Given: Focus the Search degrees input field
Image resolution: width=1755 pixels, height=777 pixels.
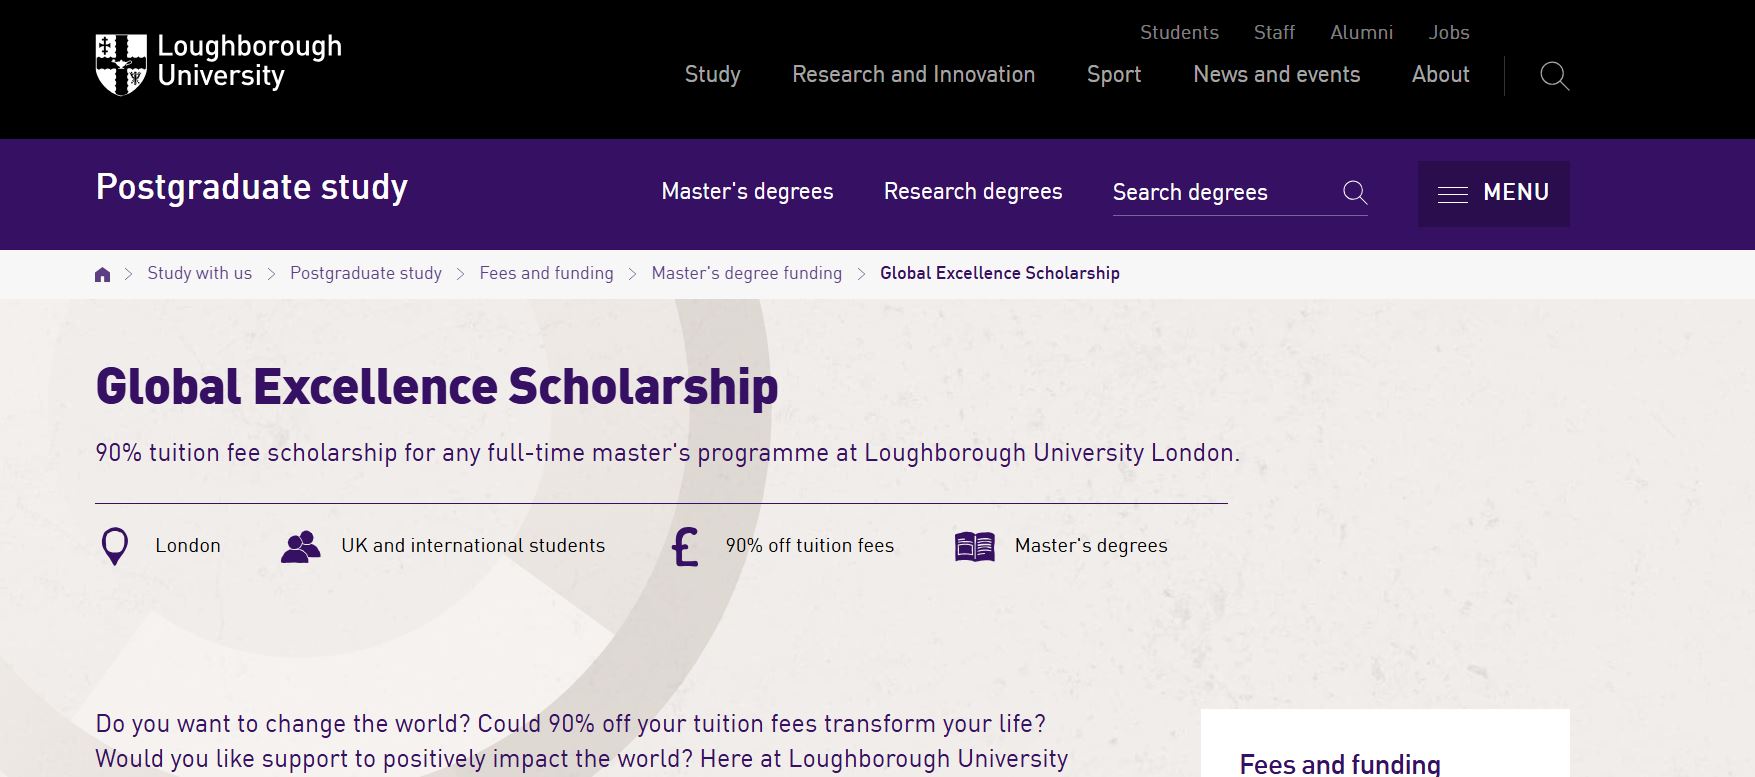Looking at the screenshot, I should 1225,193.
